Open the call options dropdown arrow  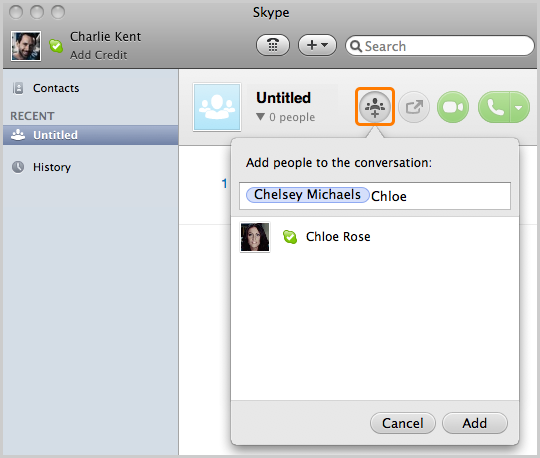[x=519, y=107]
